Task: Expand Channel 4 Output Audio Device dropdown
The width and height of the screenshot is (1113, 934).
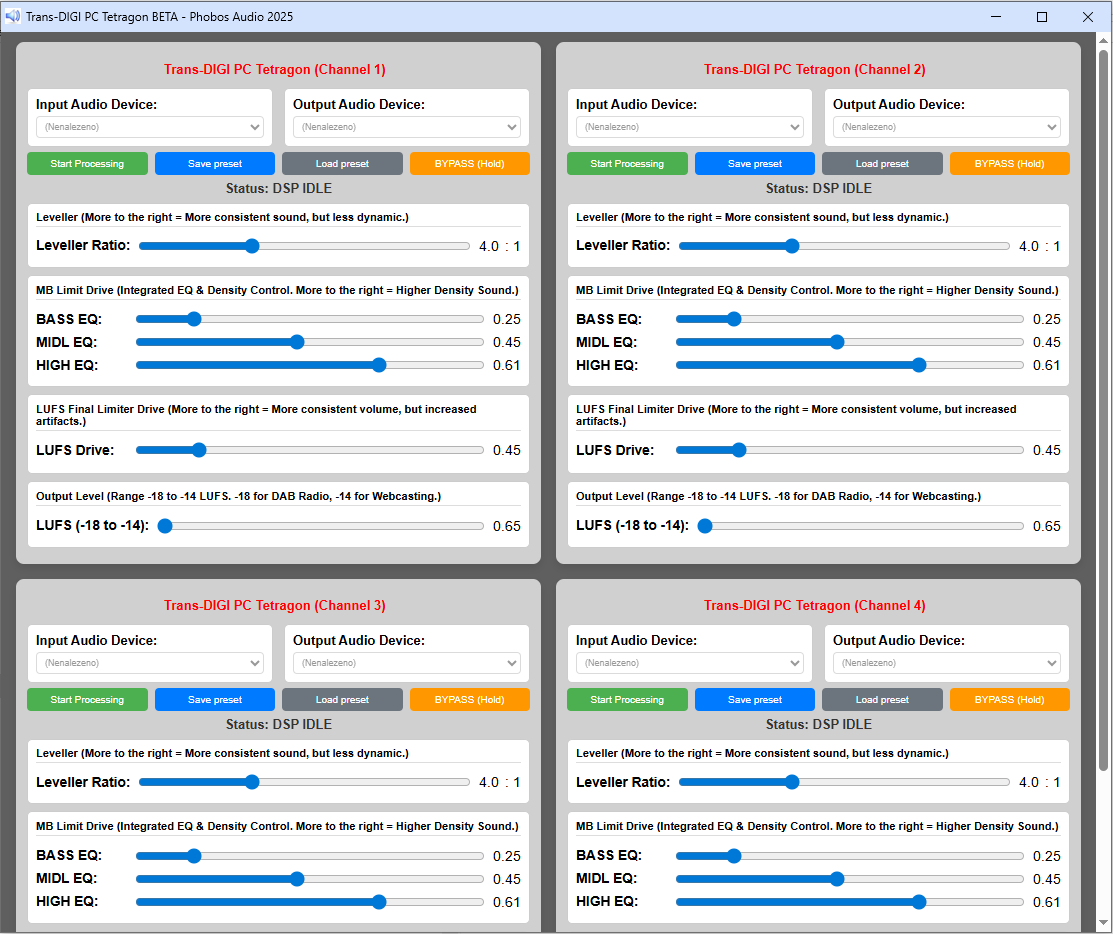Action: click(946, 663)
